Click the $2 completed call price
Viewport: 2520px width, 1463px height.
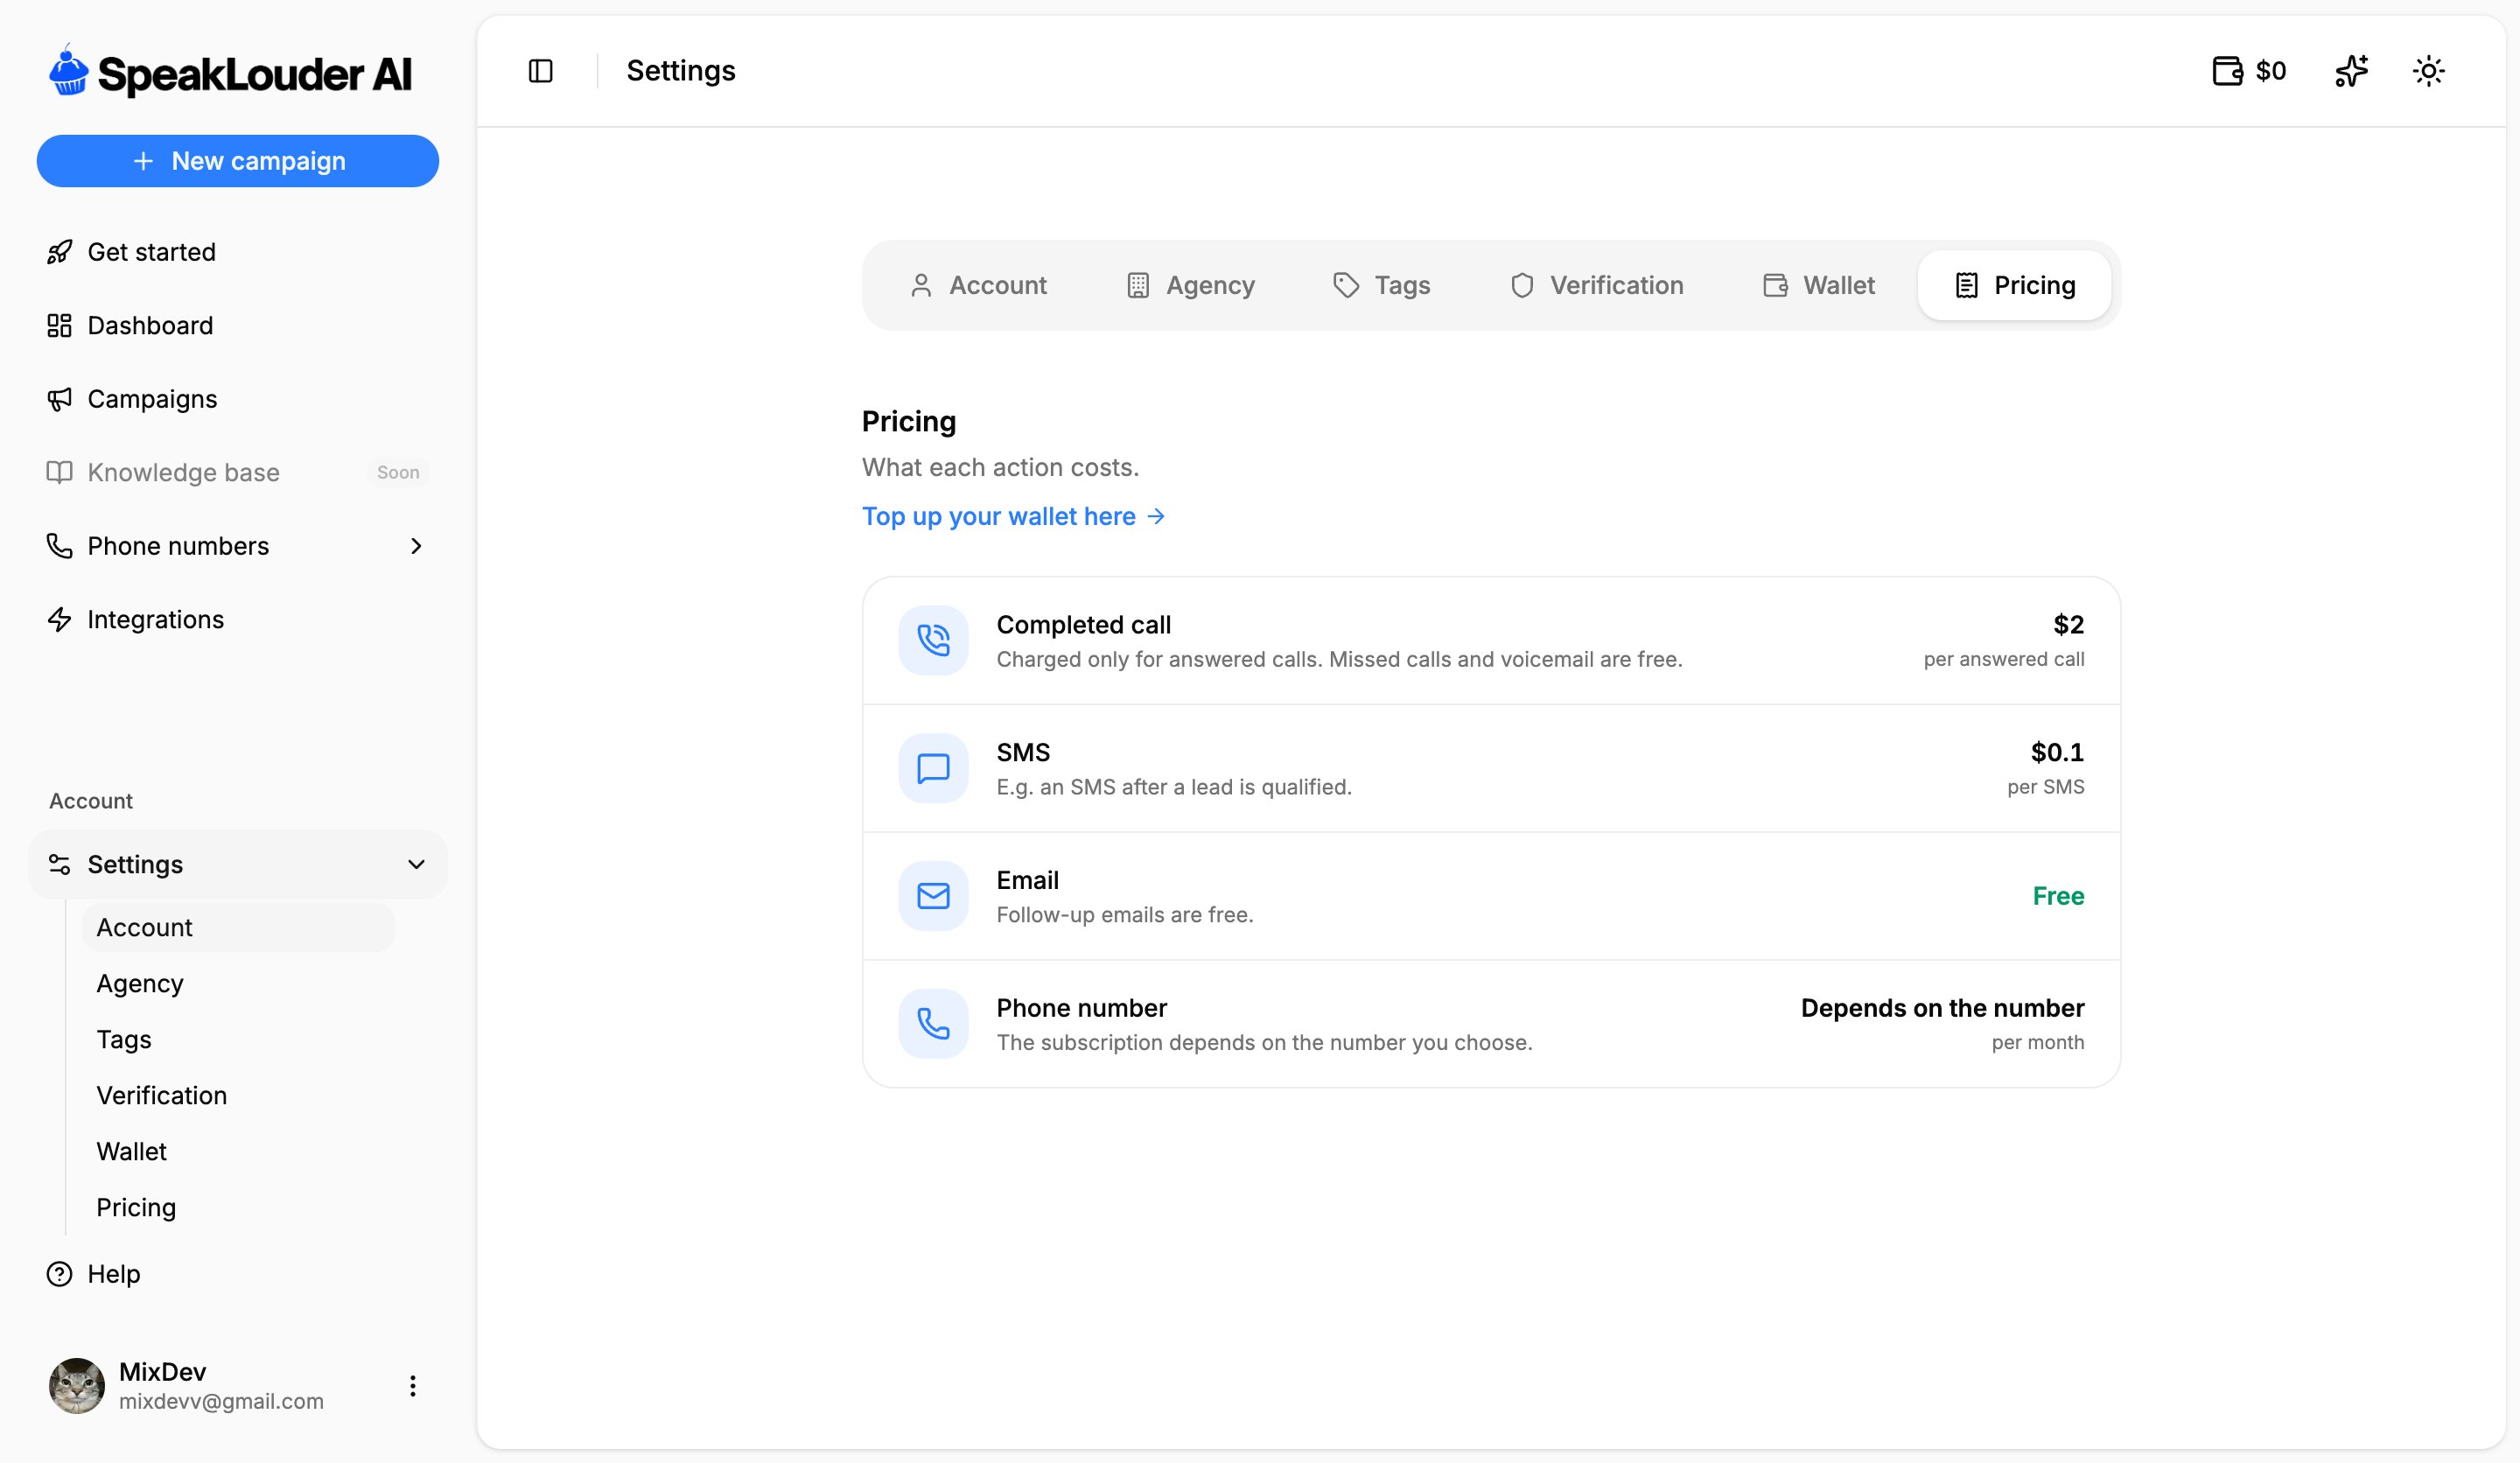[2068, 625]
